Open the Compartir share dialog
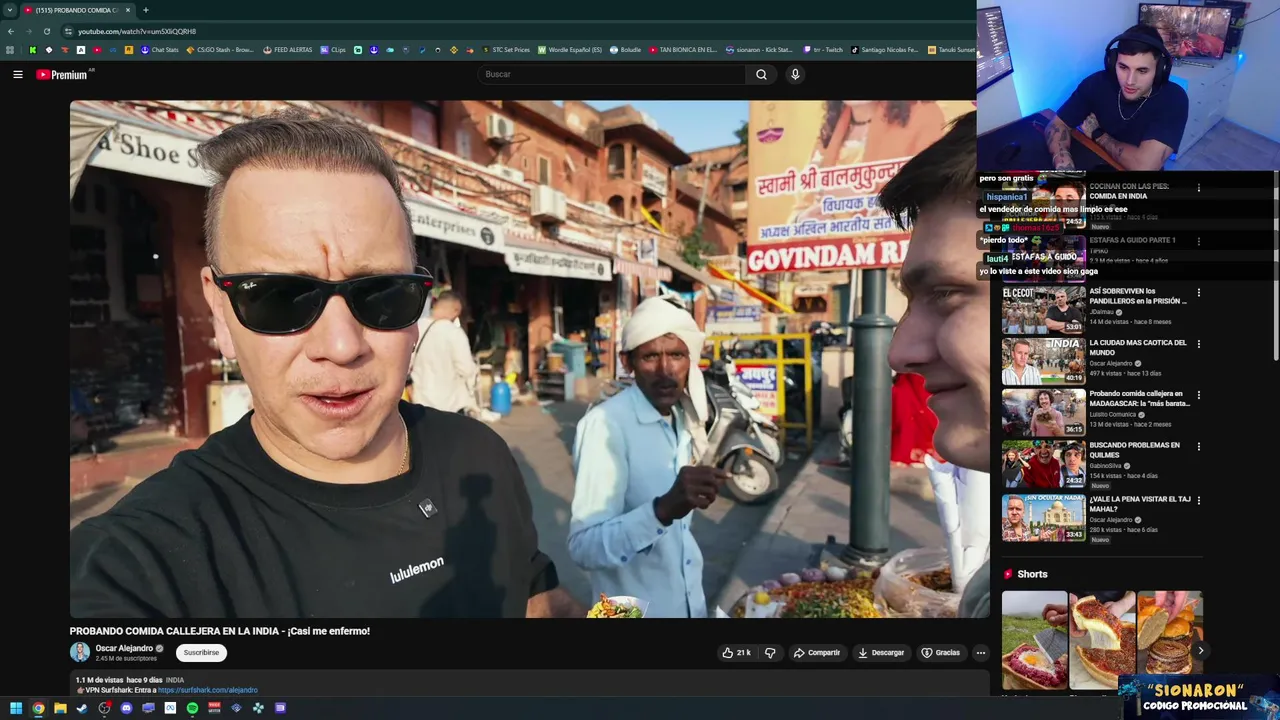Screen dimensions: 1280x720 (x=816, y=653)
